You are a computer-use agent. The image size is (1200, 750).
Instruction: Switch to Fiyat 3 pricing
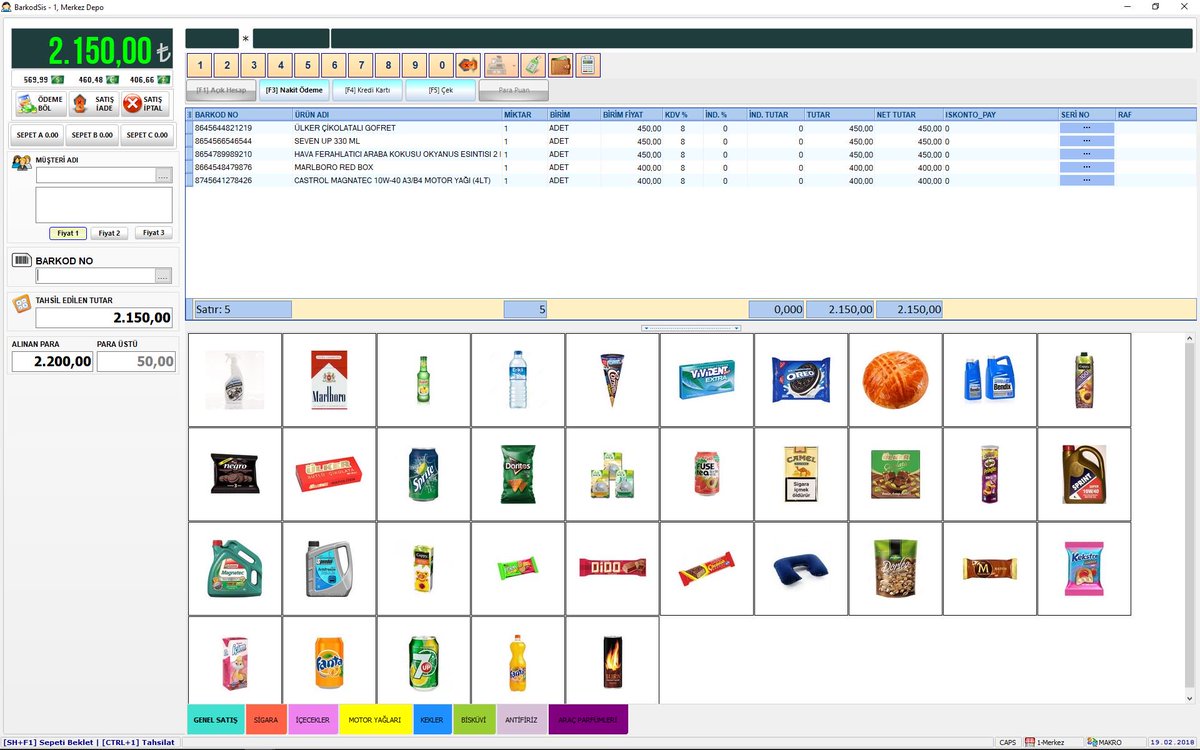coord(153,233)
